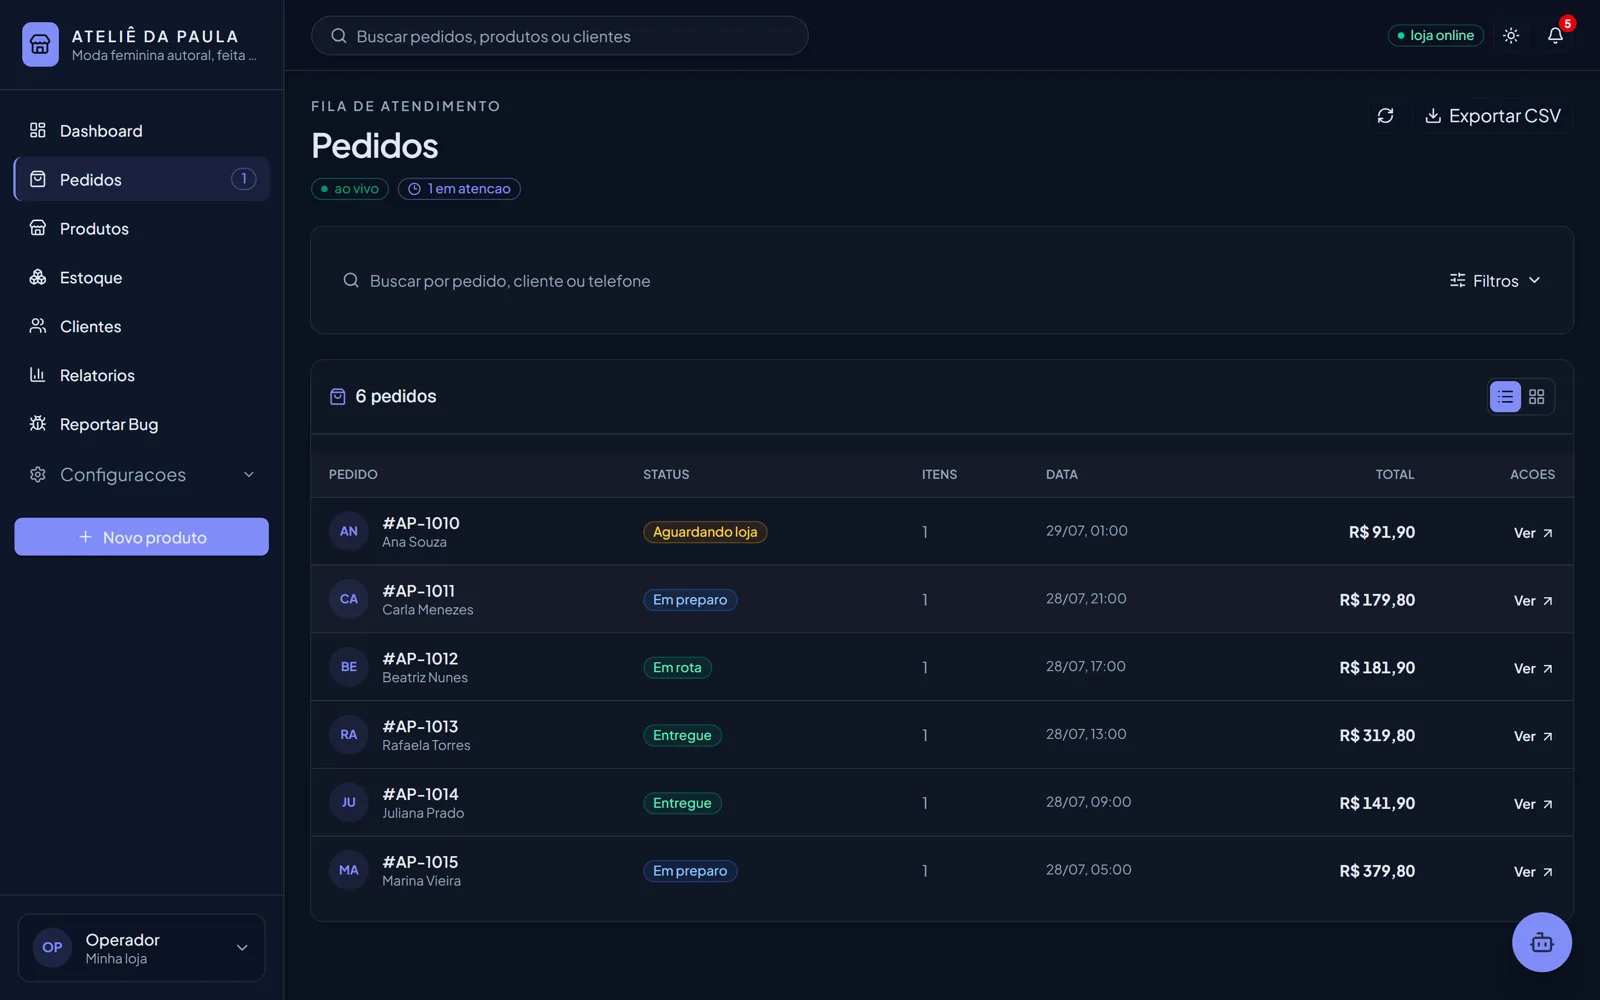Click the orders search input field
Screen dimensions: 1600x1000
pyautogui.click(x=880, y=281)
